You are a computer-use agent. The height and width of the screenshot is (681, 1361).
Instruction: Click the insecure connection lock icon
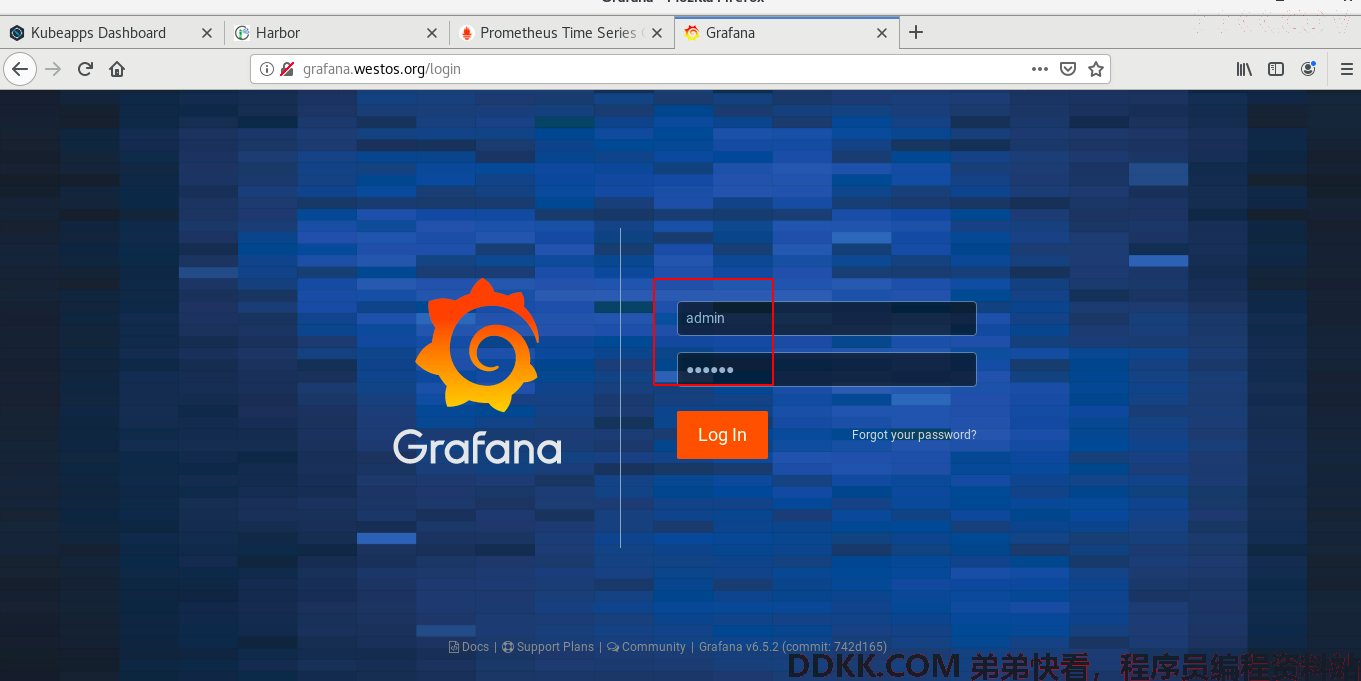(287, 69)
